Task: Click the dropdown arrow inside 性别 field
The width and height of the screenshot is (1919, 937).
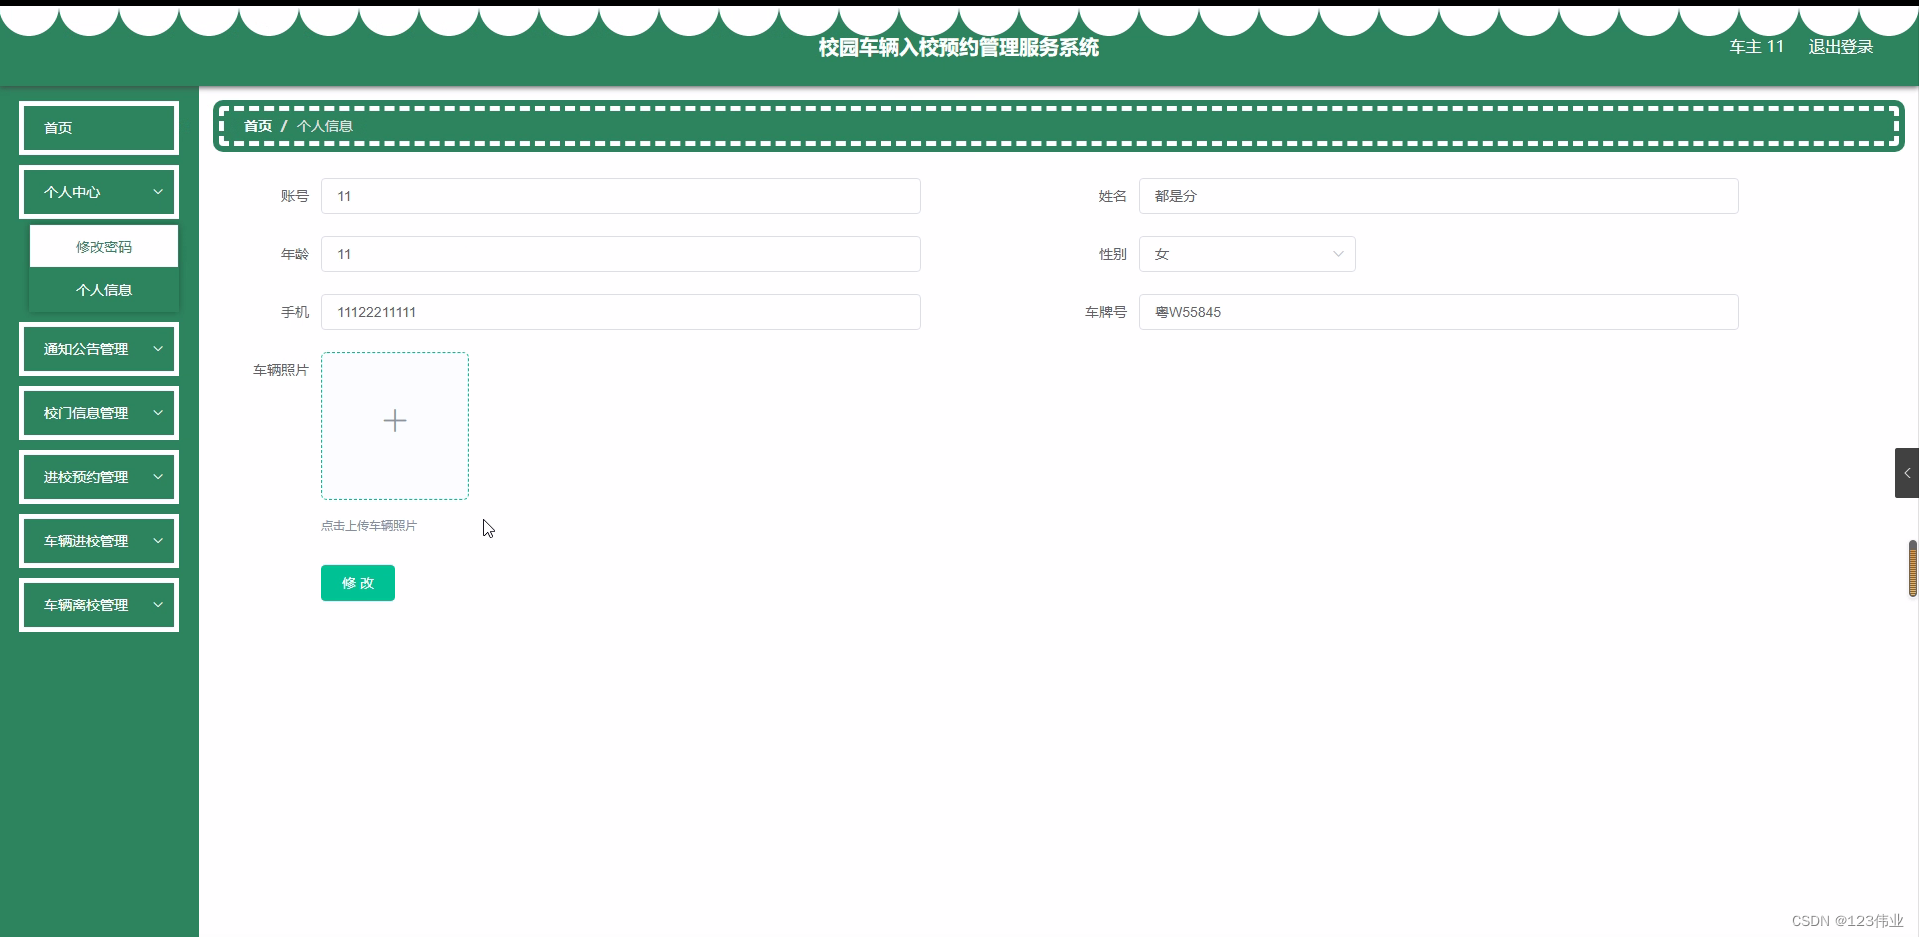Action: tap(1337, 254)
